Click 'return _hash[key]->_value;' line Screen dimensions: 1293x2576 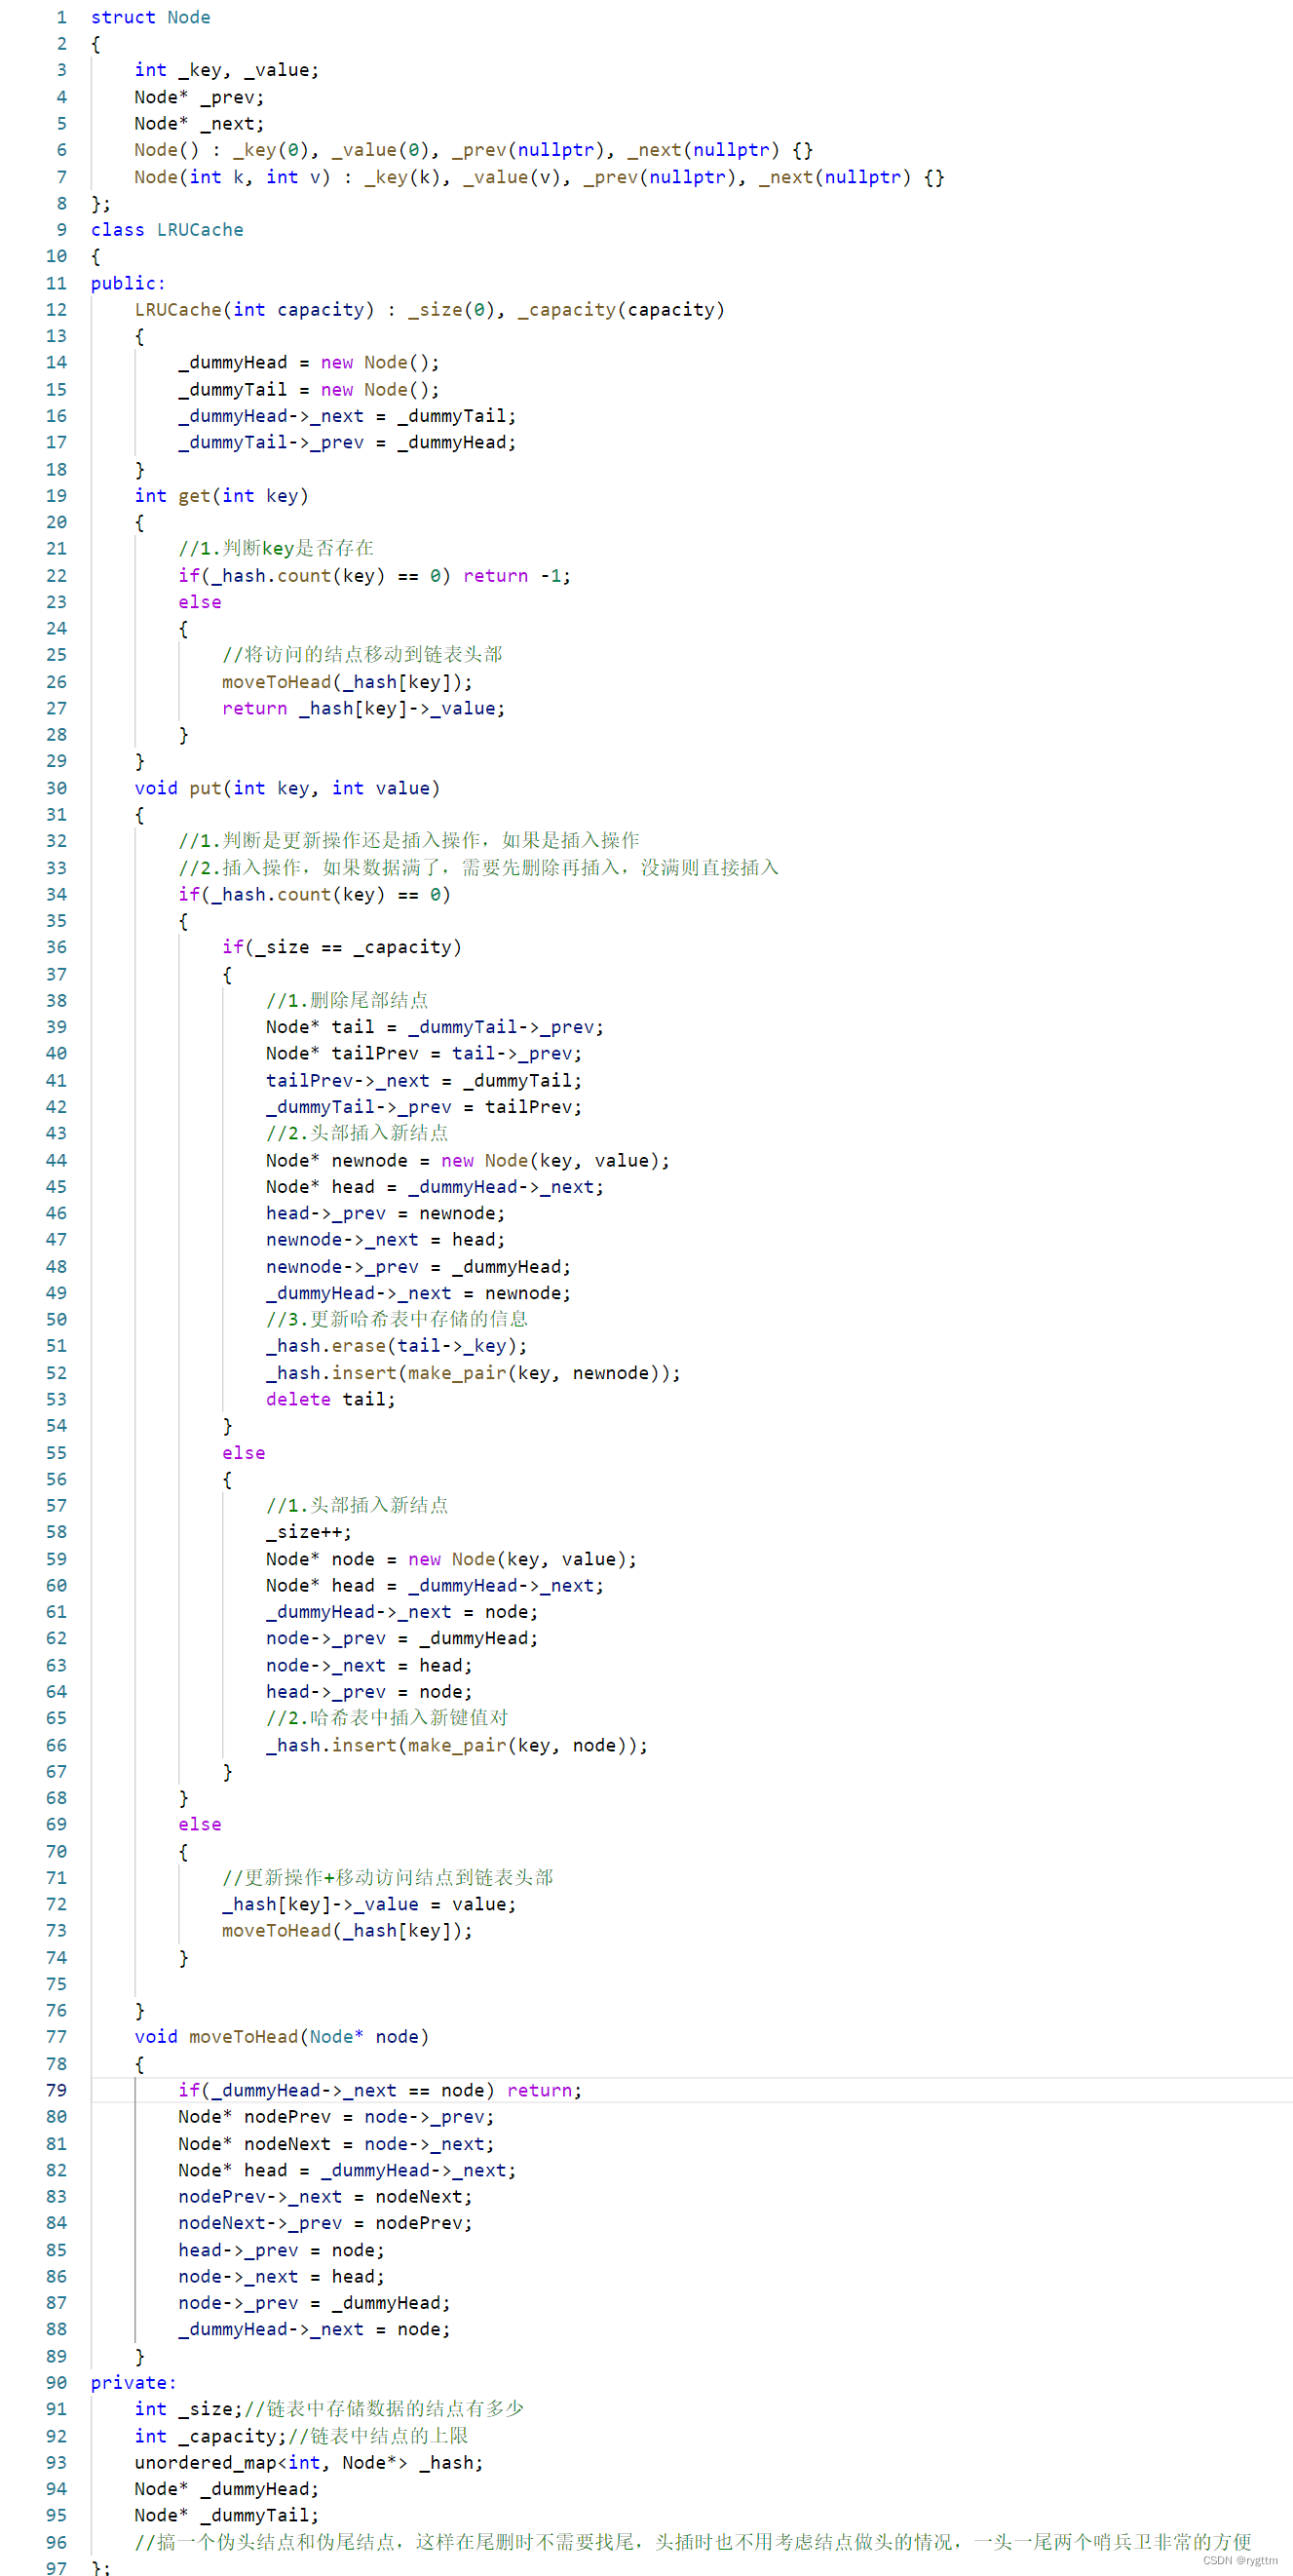tap(364, 709)
